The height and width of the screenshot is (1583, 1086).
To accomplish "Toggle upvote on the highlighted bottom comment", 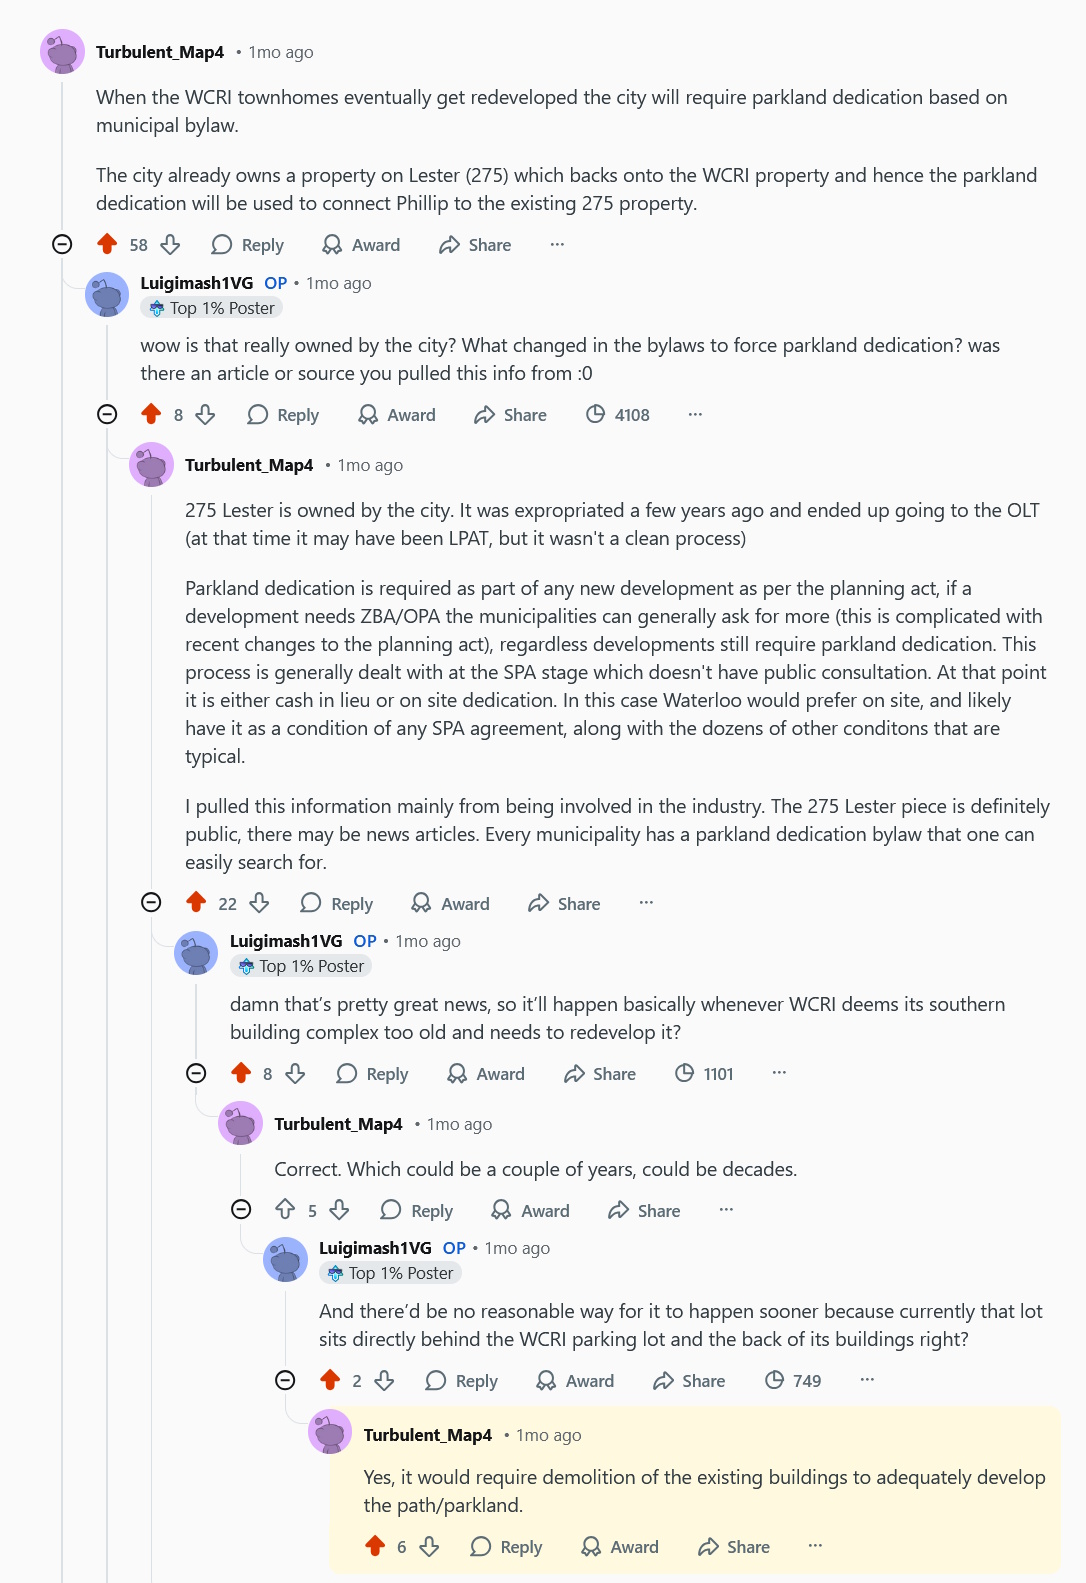I will (377, 1547).
